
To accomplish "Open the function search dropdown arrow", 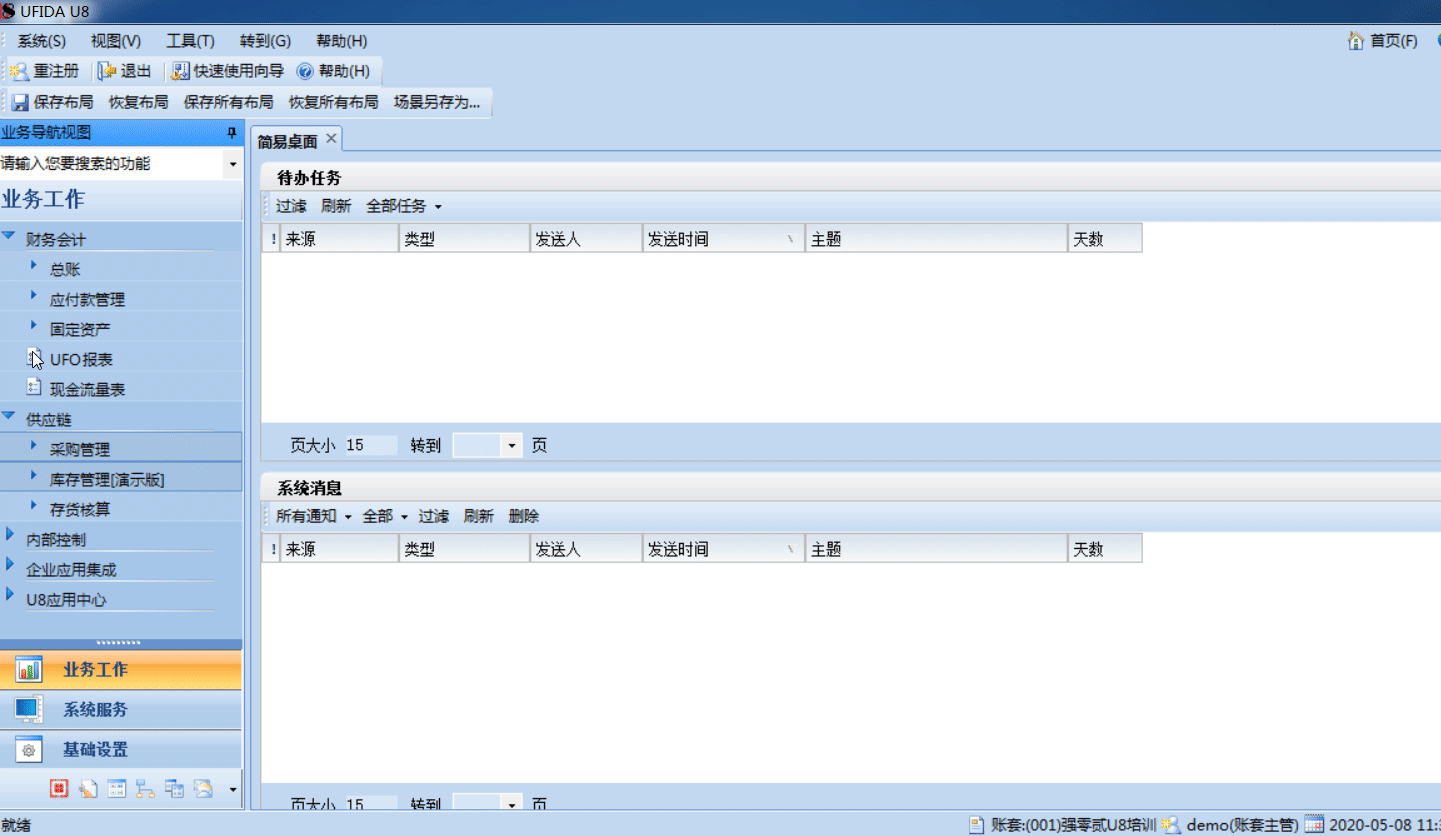I will click(x=233, y=164).
